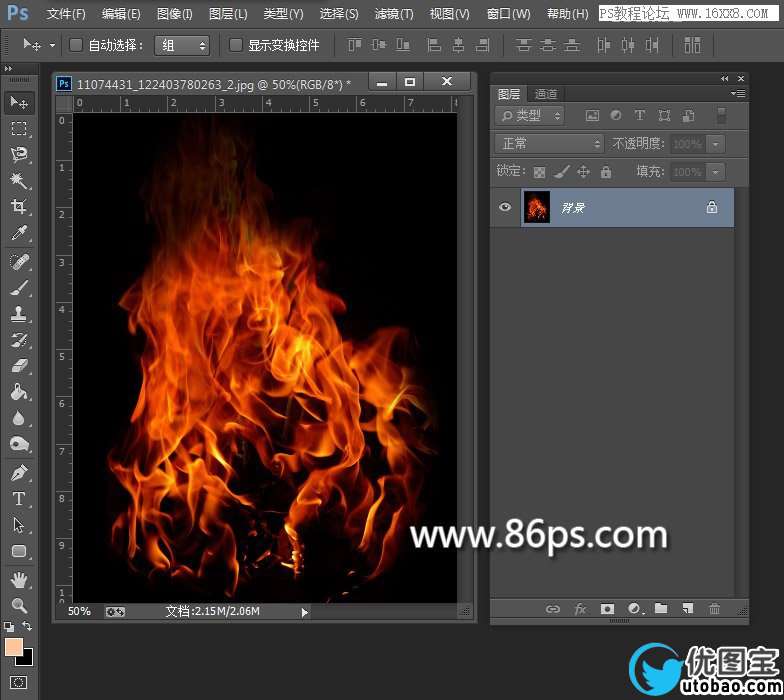Switch to the 图层 tab
This screenshot has height=700, width=784.
pyautogui.click(x=509, y=94)
